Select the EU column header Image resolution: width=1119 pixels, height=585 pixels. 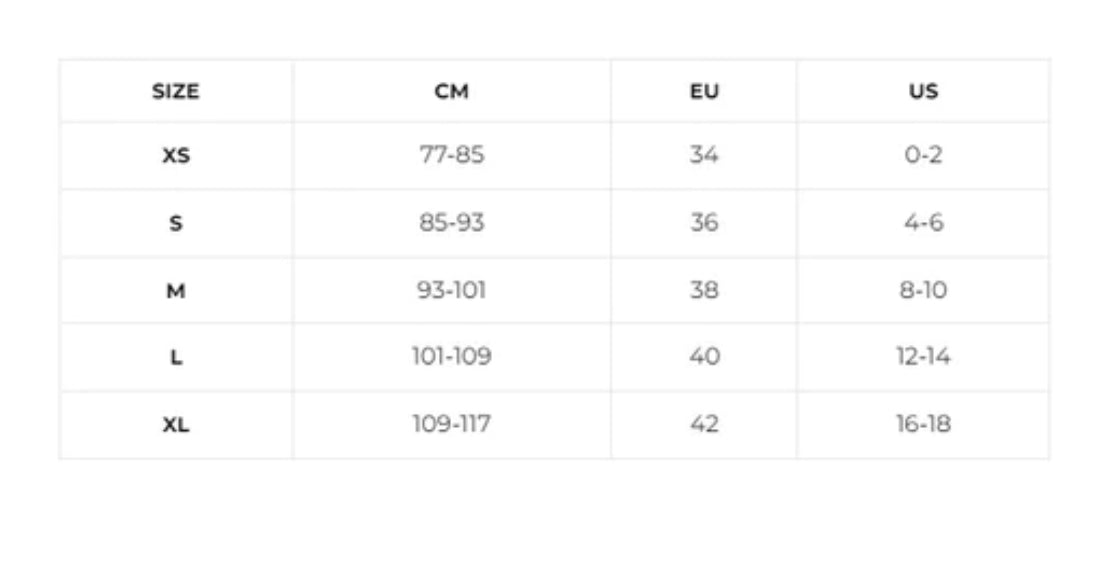click(x=704, y=92)
